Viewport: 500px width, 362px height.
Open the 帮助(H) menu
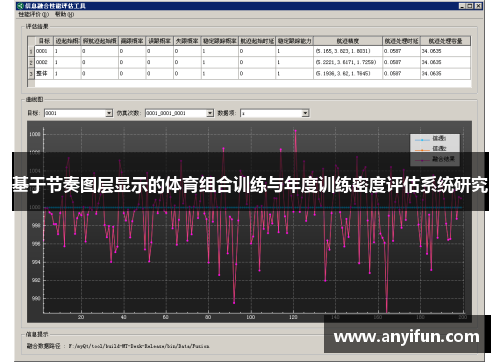pos(64,14)
